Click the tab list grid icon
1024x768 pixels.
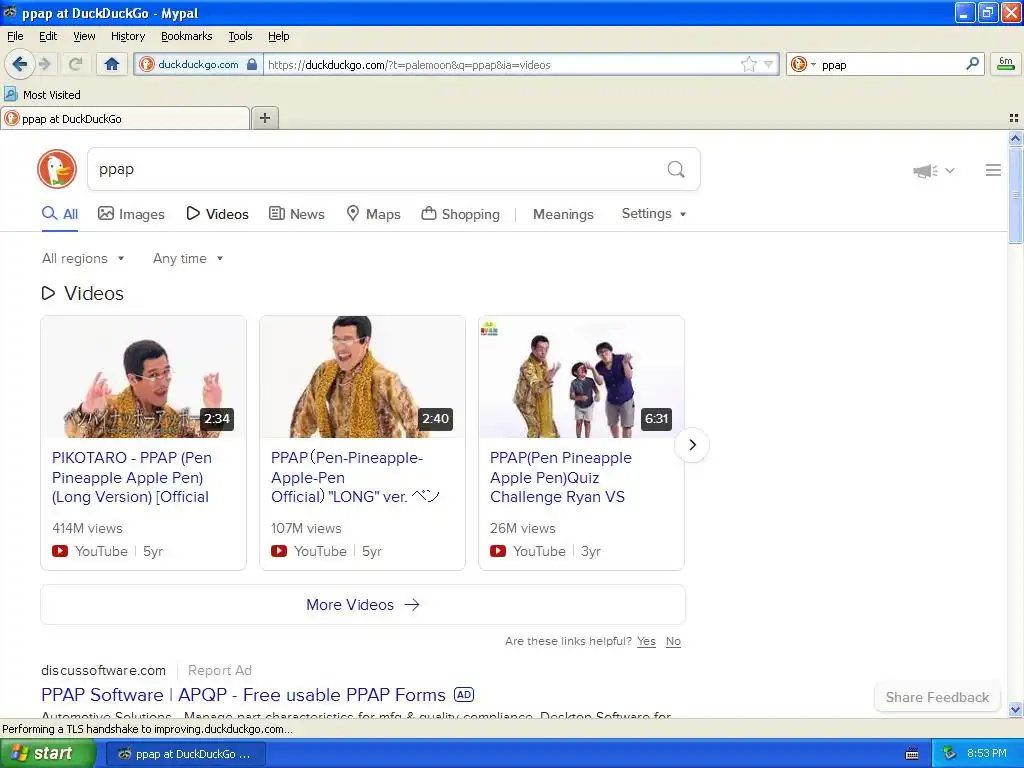coord(1014,118)
